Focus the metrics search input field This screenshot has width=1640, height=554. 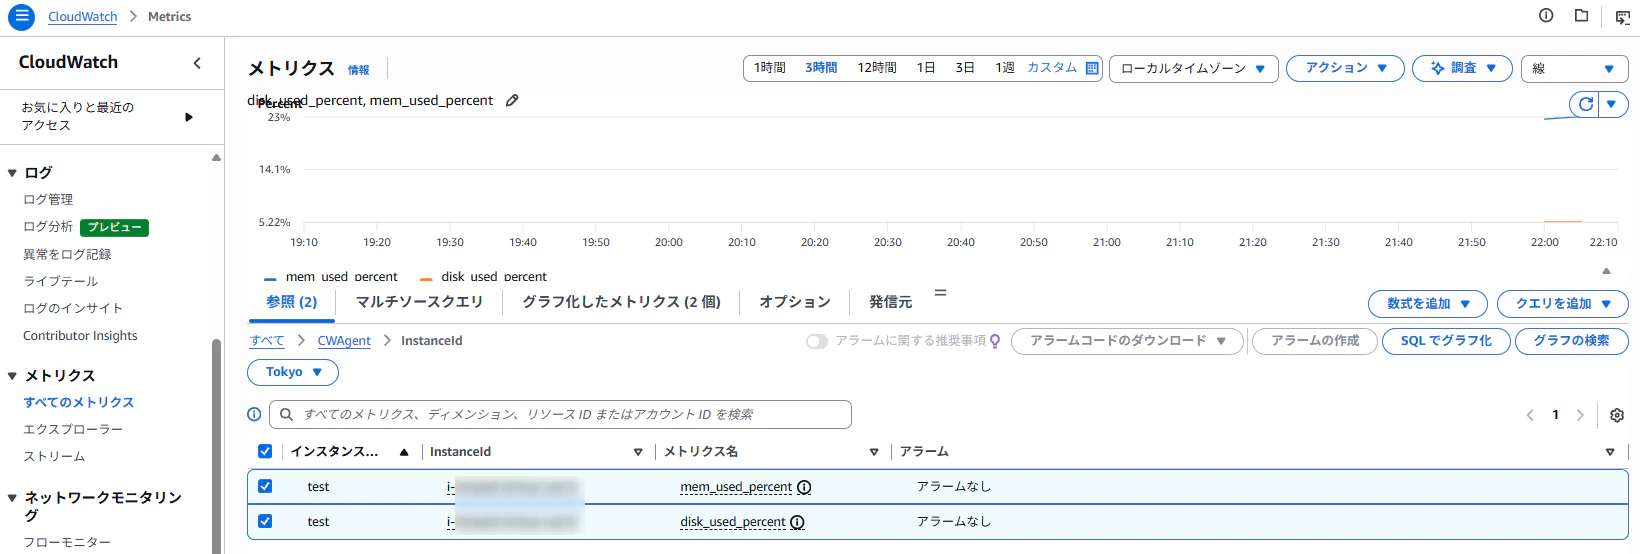560,414
